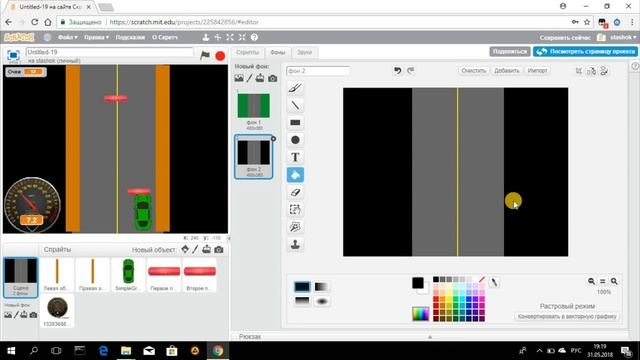
Task: Click the block help question mark icon
Action: [x=254, y=37]
